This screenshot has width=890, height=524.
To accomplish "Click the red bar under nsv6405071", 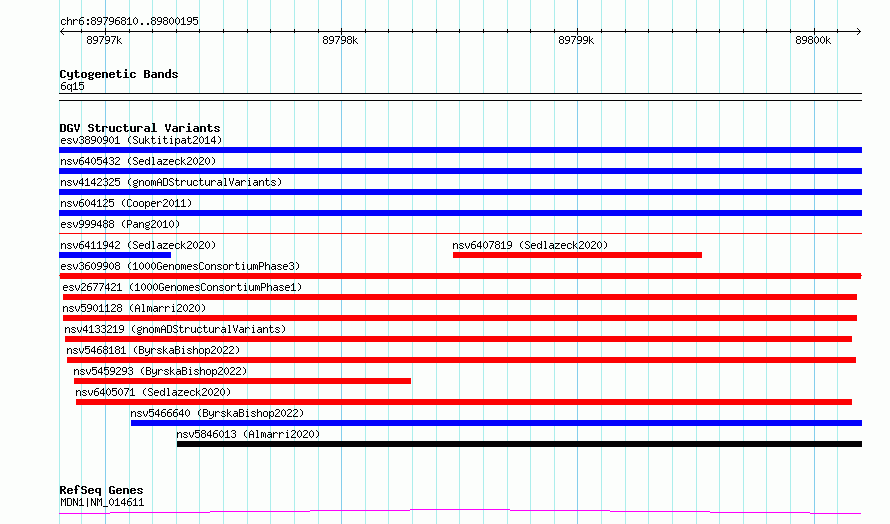I will (x=464, y=402).
